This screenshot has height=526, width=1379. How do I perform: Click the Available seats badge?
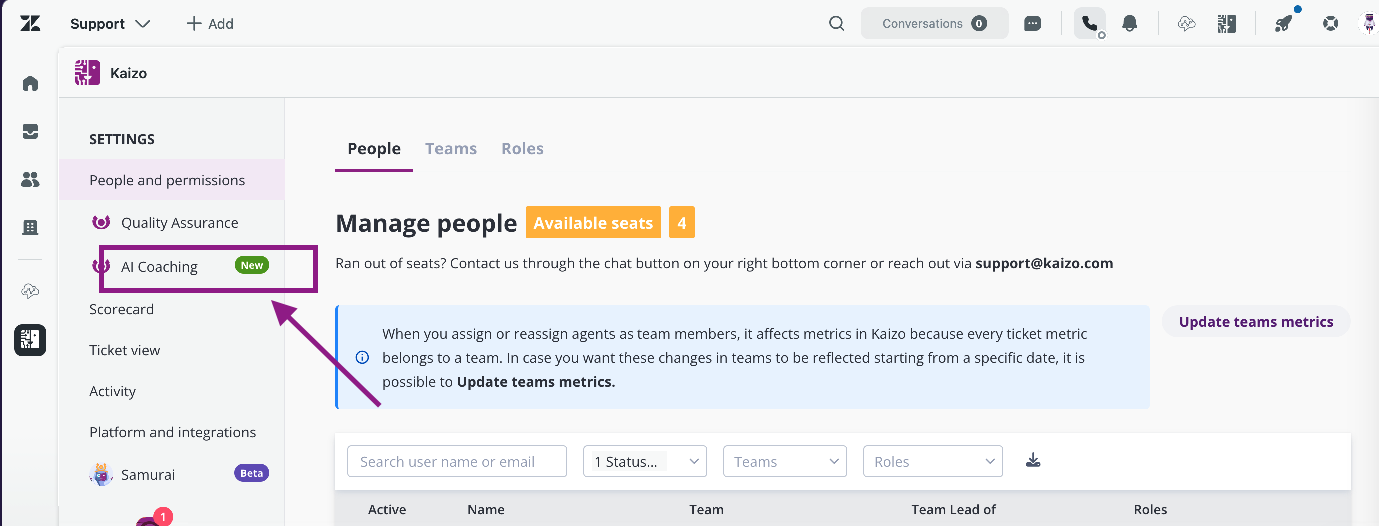pyautogui.click(x=593, y=223)
